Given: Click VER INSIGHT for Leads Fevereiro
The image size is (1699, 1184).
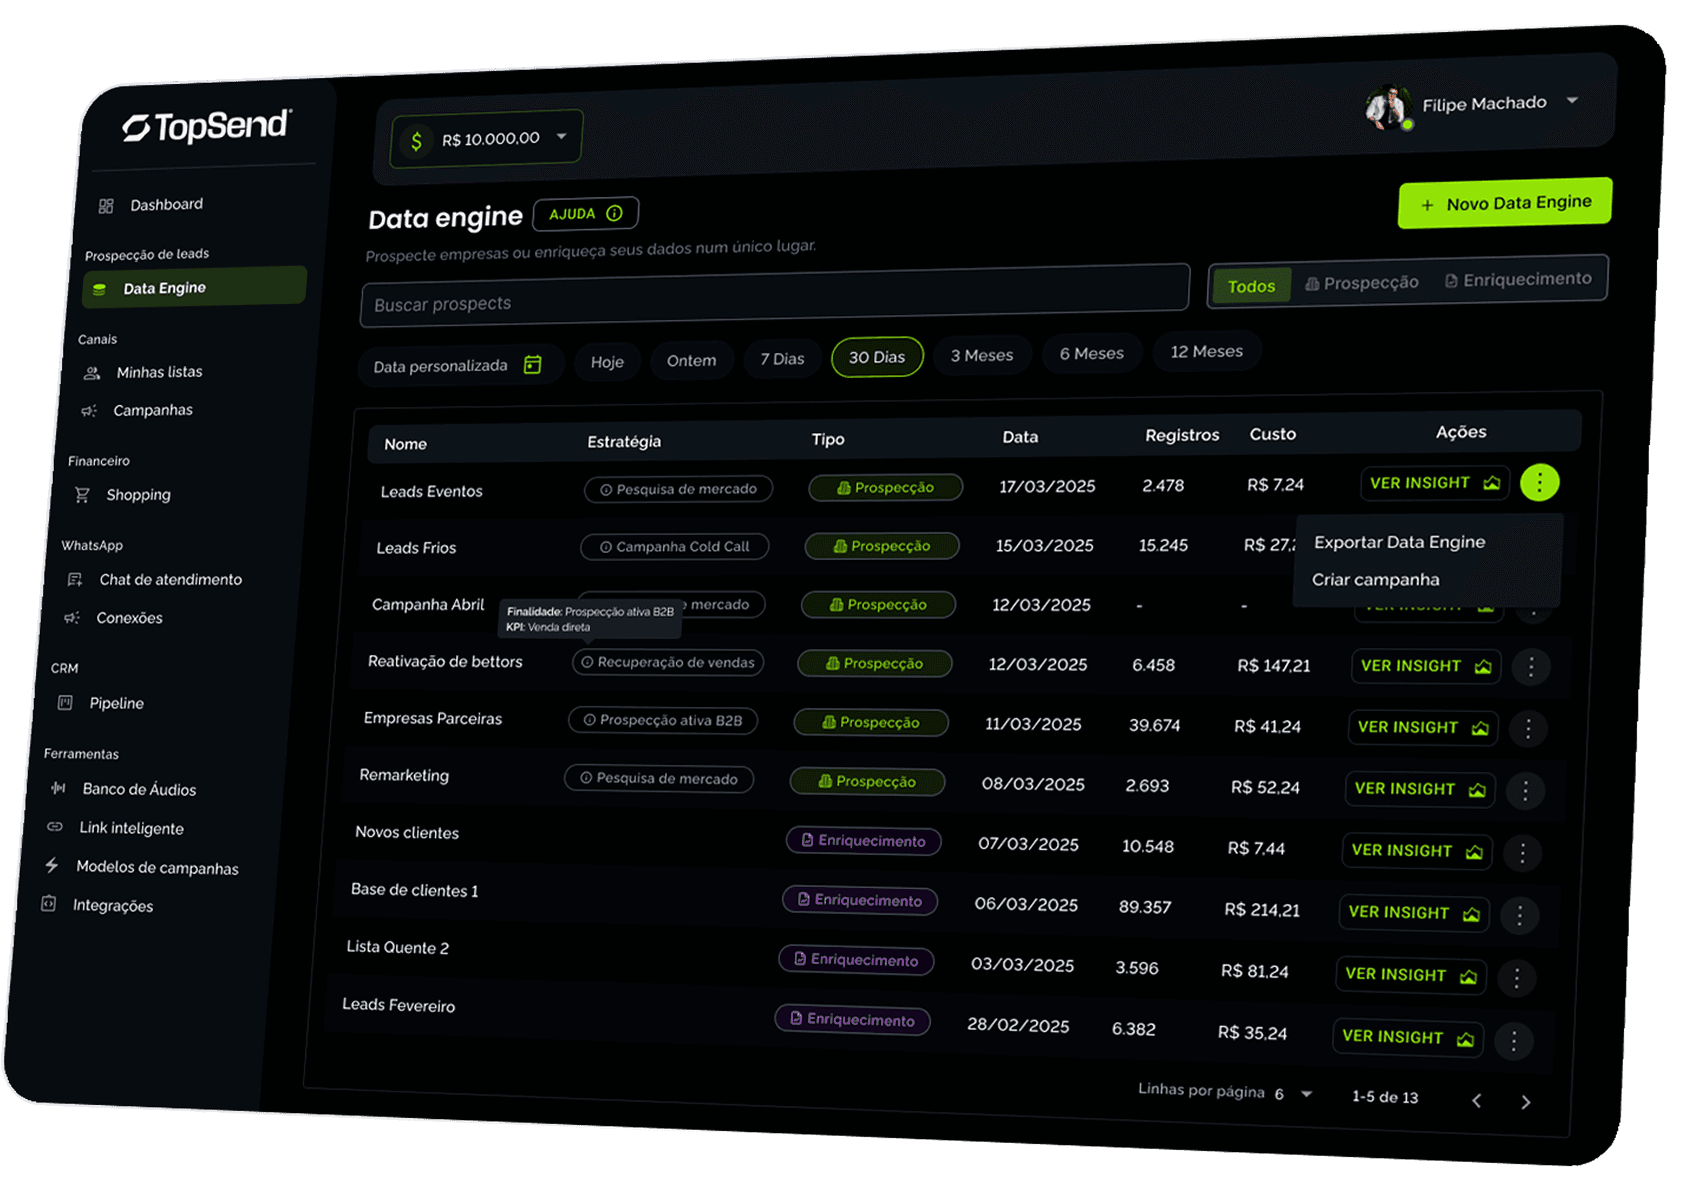Looking at the screenshot, I should click(x=1408, y=1037).
